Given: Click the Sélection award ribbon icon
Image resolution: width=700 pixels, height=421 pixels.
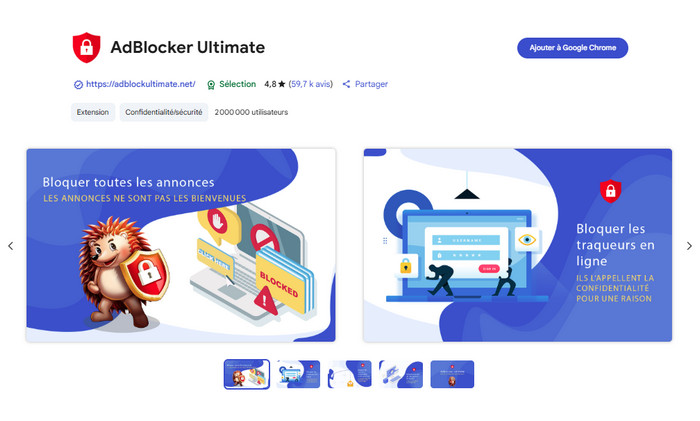Looking at the screenshot, I should [x=211, y=84].
